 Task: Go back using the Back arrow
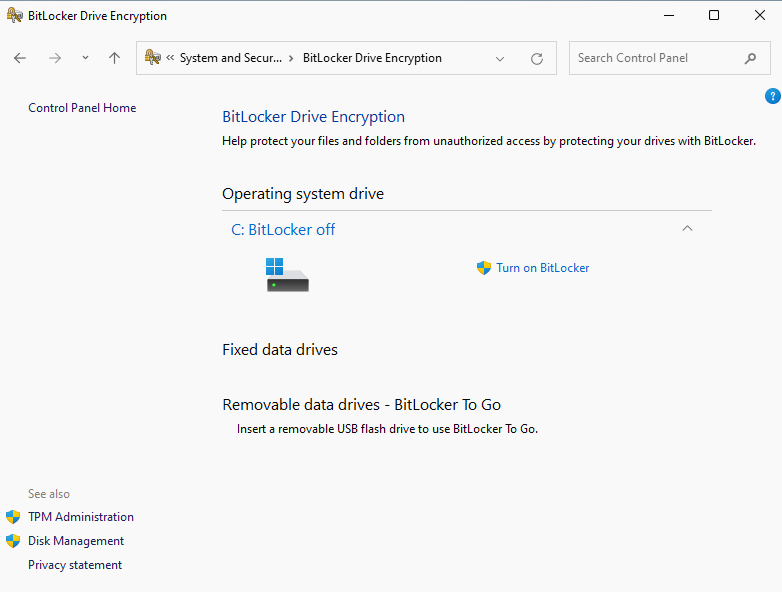tap(20, 58)
